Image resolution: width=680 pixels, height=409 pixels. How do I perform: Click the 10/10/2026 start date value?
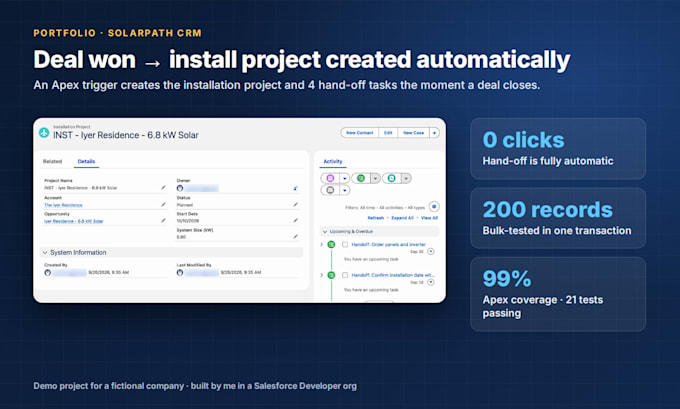[x=188, y=221]
